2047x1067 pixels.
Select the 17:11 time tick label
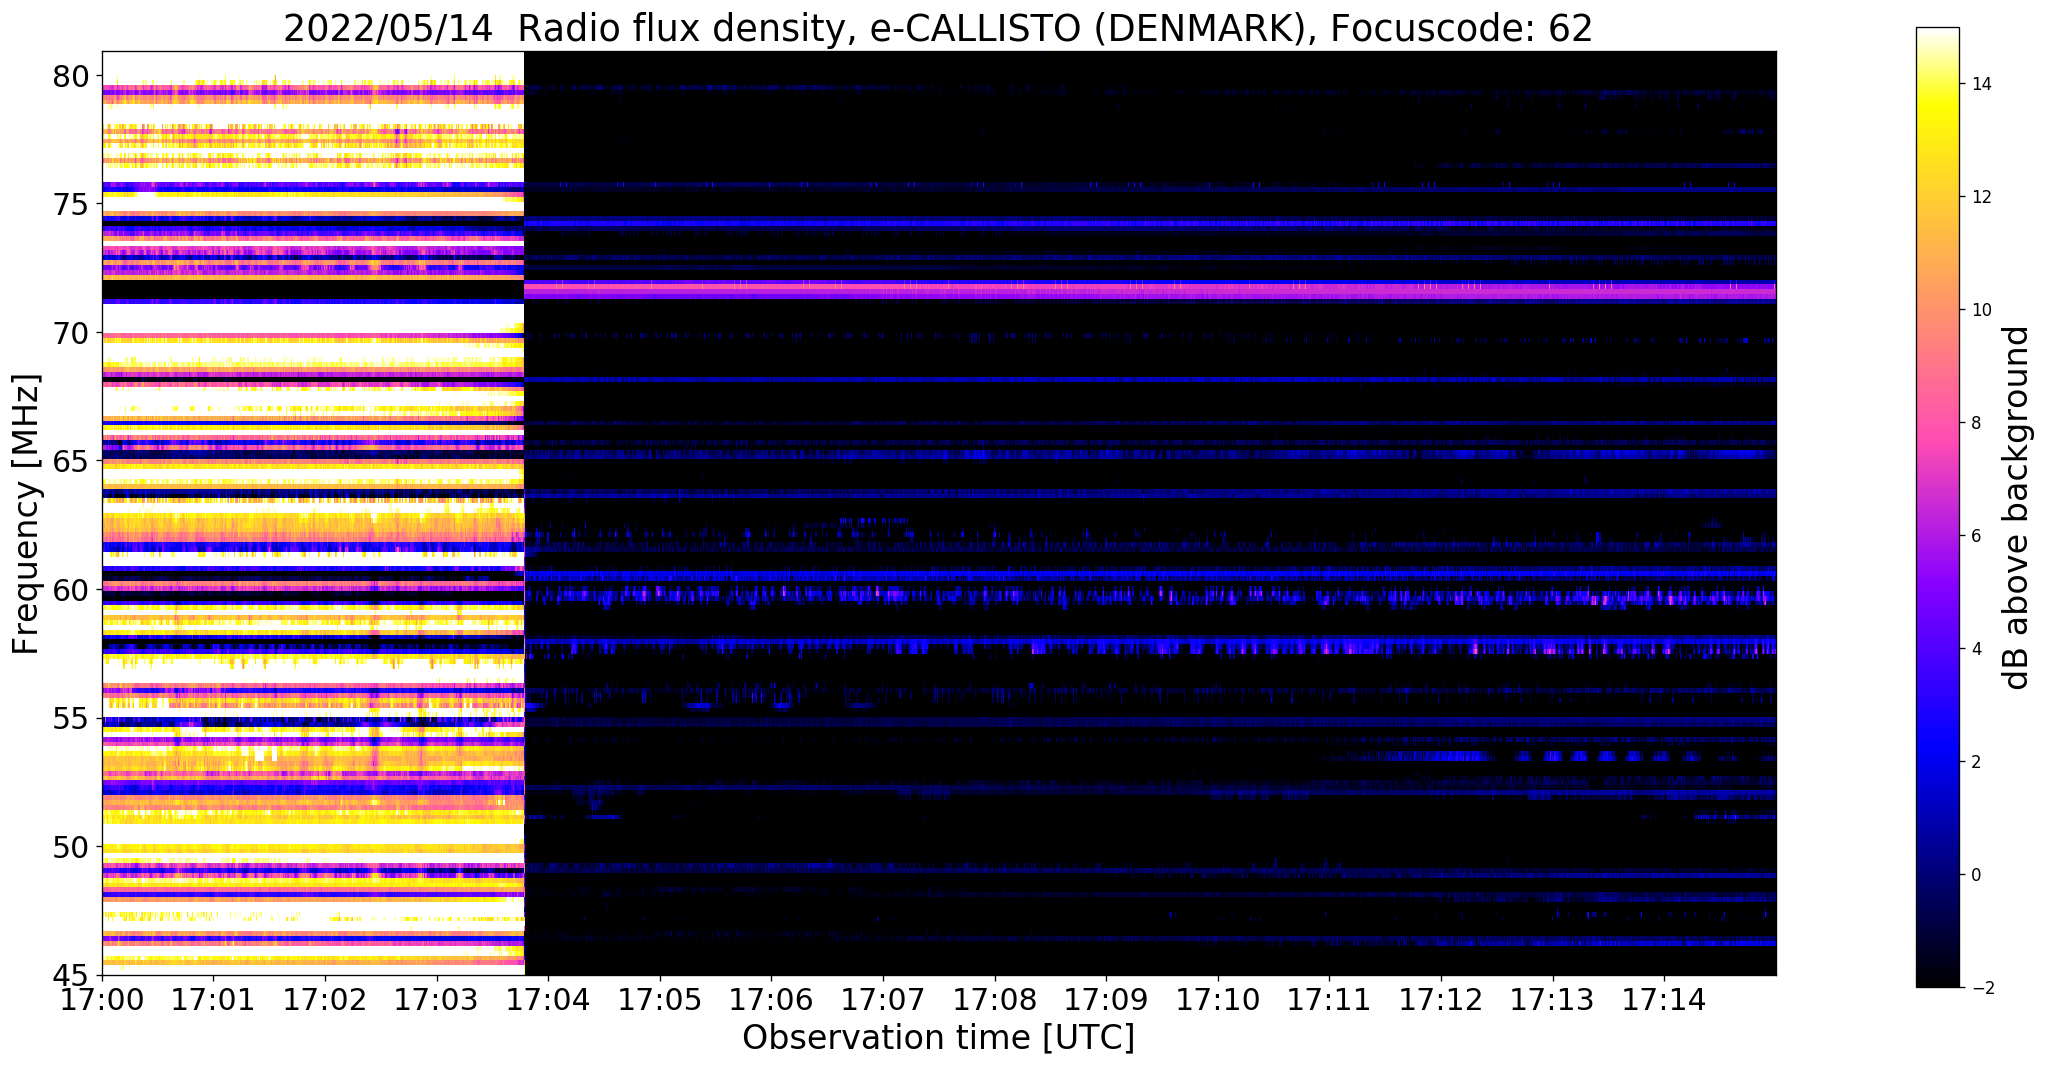tap(1330, 999)
